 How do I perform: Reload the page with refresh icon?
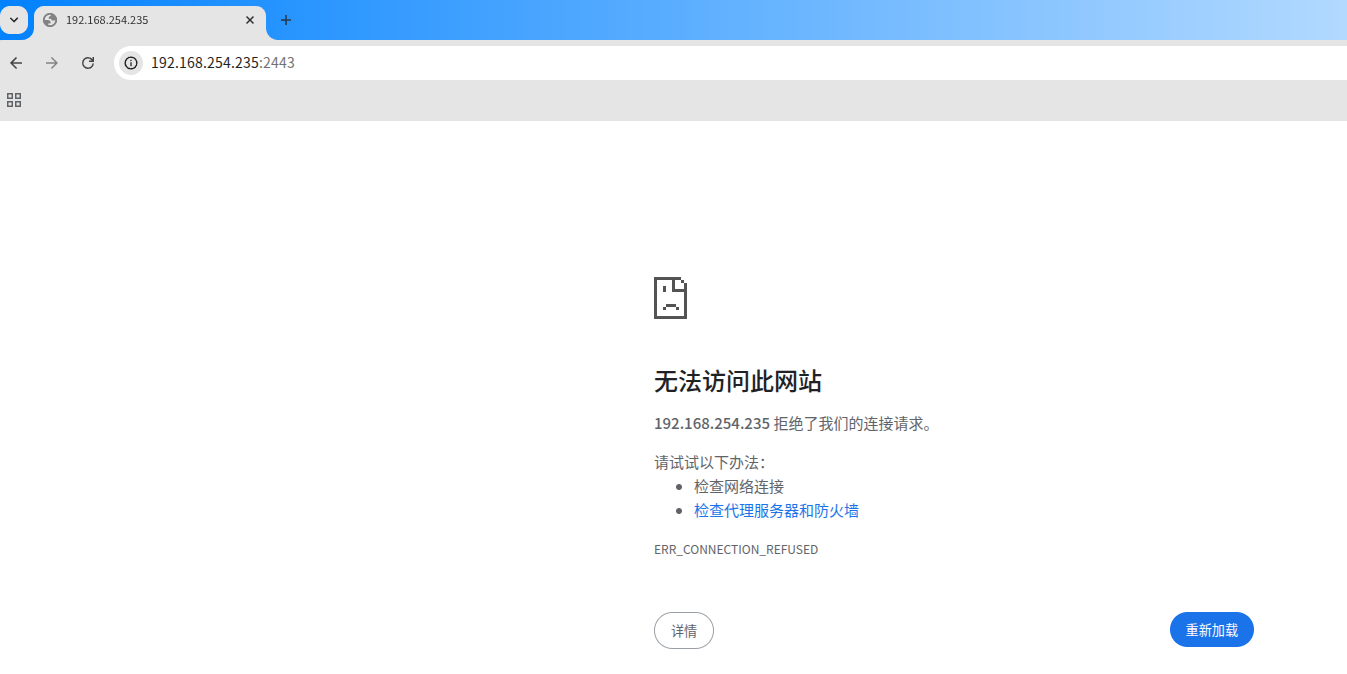88,63
